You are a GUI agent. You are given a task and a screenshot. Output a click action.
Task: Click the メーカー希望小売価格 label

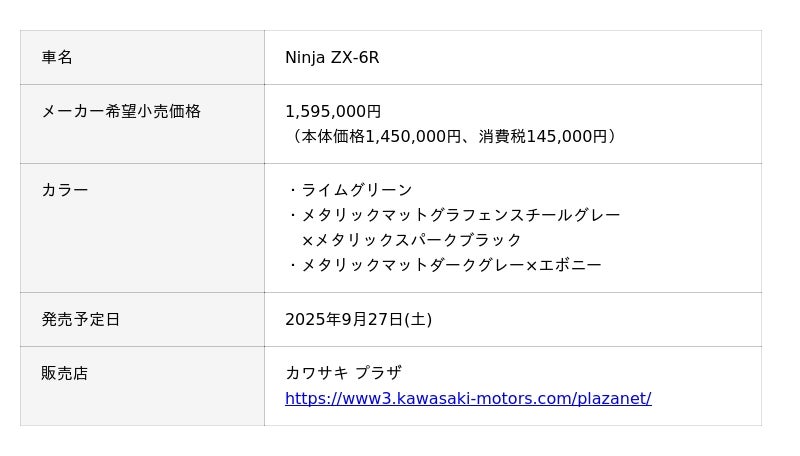pos(121,111)
